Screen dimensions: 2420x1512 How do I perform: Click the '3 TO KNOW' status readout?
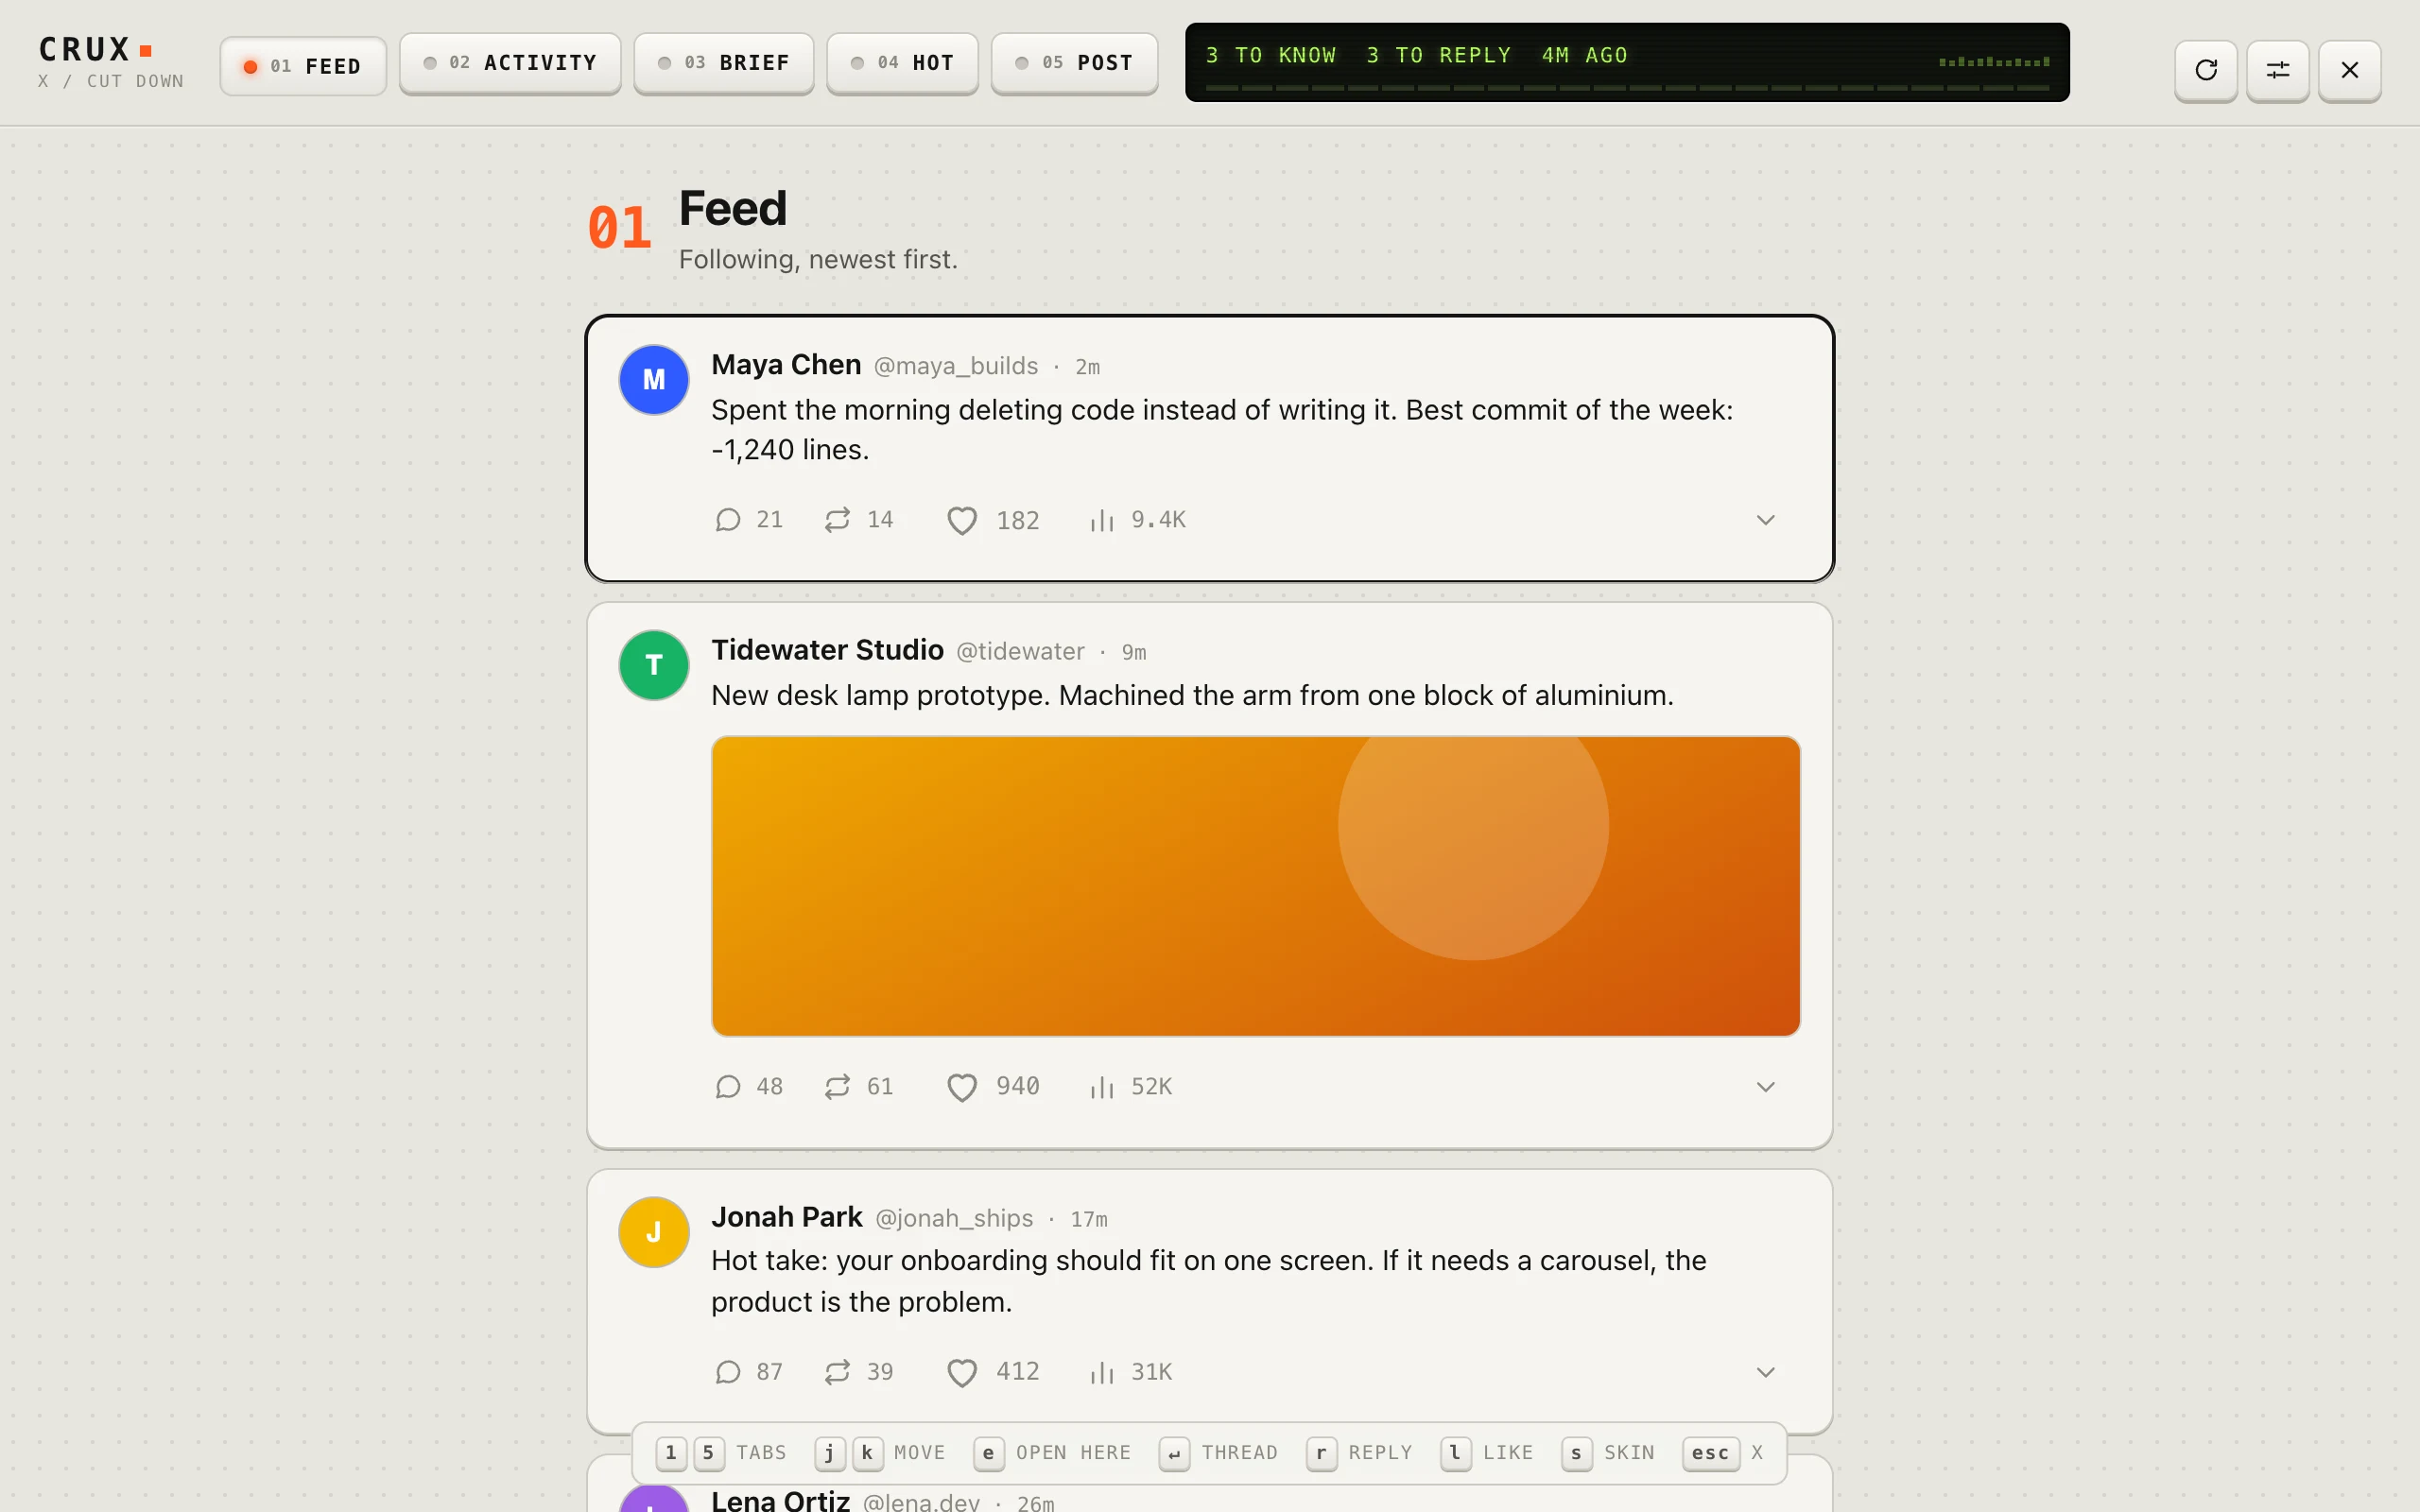click(x=1270, y=55)
